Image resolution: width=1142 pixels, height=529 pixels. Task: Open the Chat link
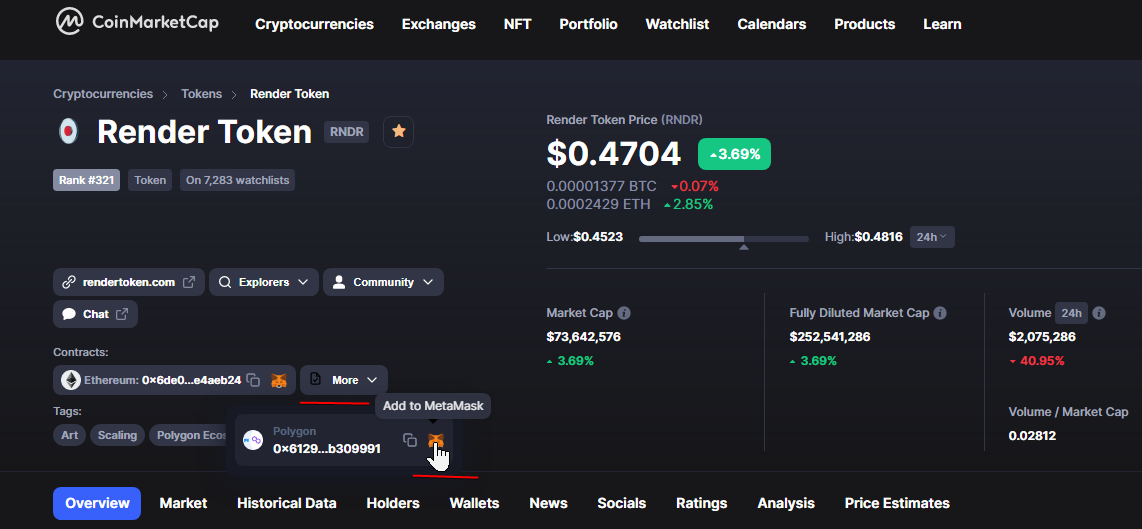[x=95, y=314]
